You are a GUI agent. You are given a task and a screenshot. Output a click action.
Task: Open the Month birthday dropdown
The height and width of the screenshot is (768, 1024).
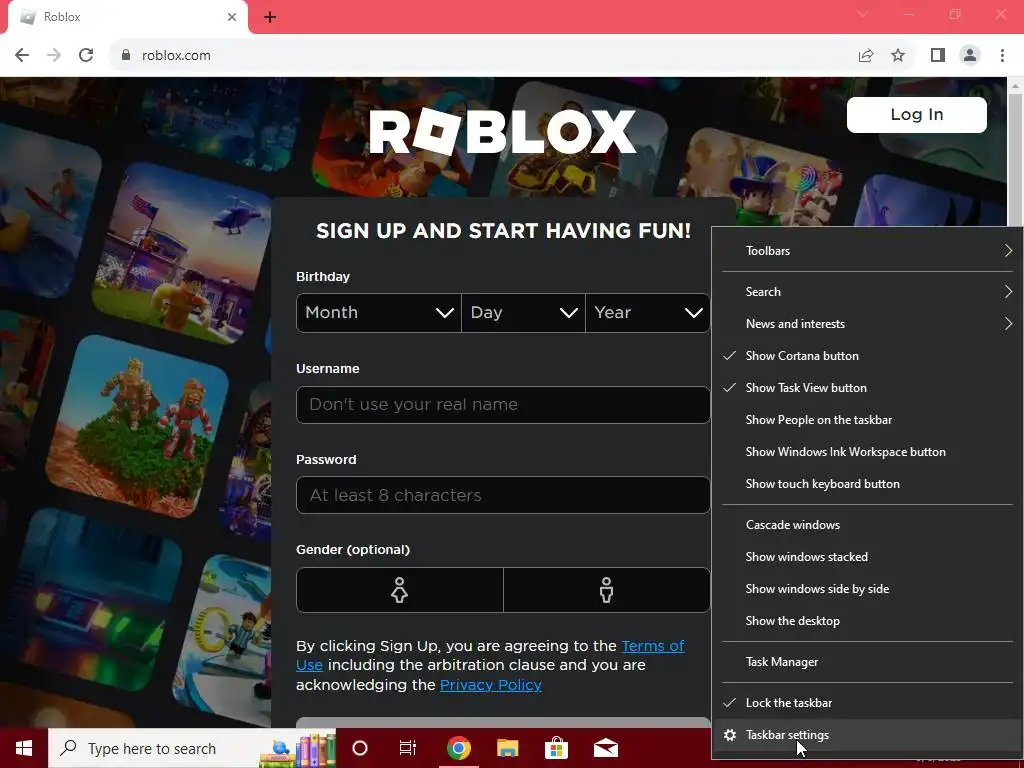pos(379,313)
